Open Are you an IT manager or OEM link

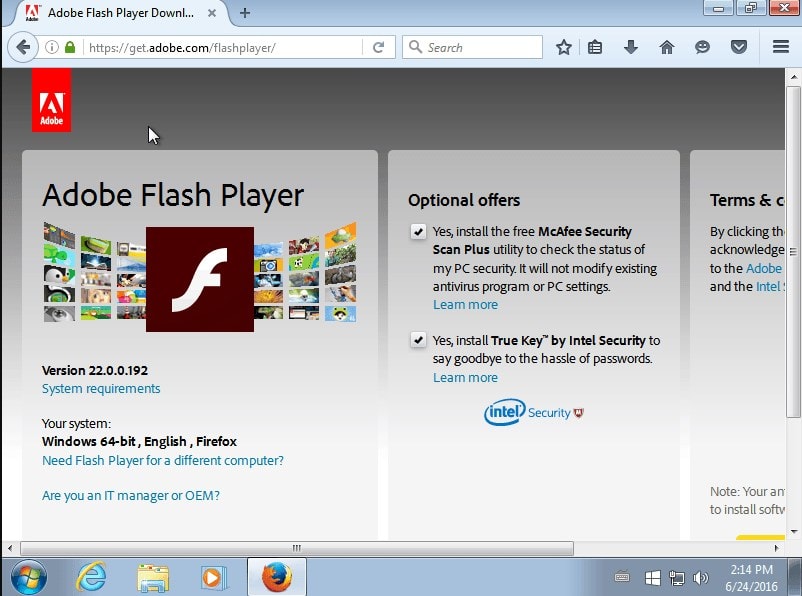coord(131,495)
